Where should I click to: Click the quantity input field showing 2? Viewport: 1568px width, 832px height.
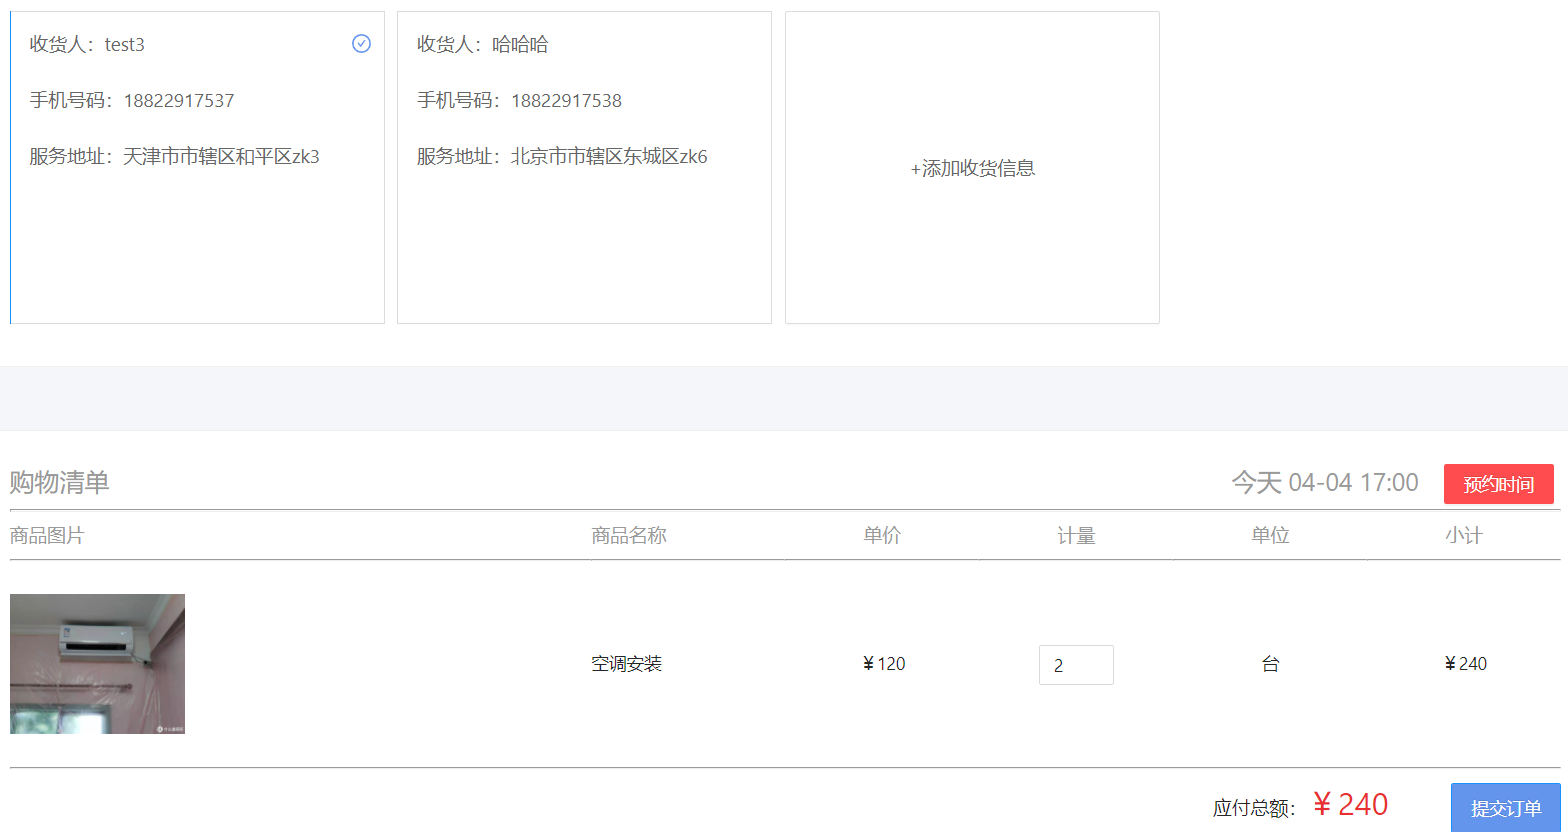[x=1076, y=665]
